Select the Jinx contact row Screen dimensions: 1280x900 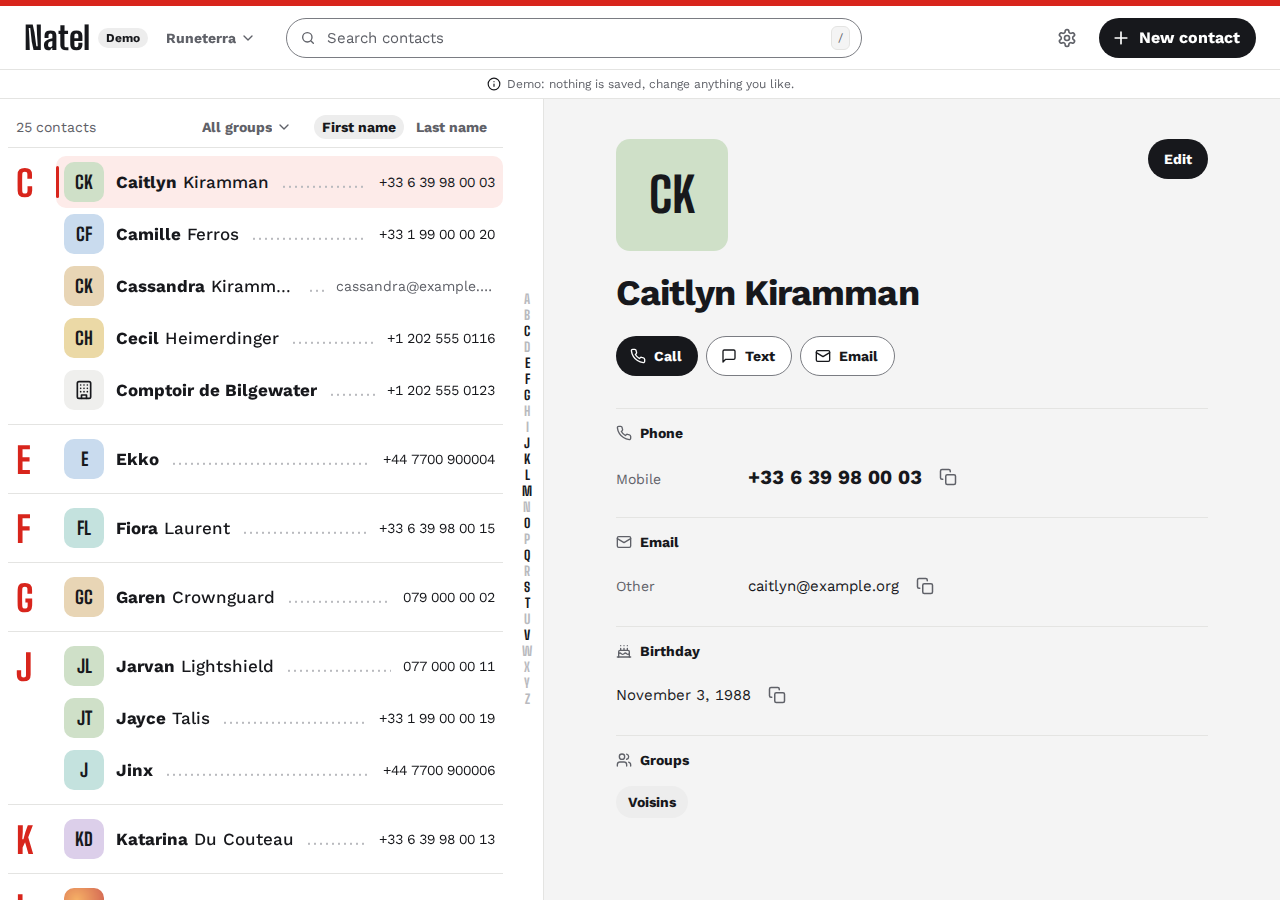pyautogui.click(x=280, y=770)
